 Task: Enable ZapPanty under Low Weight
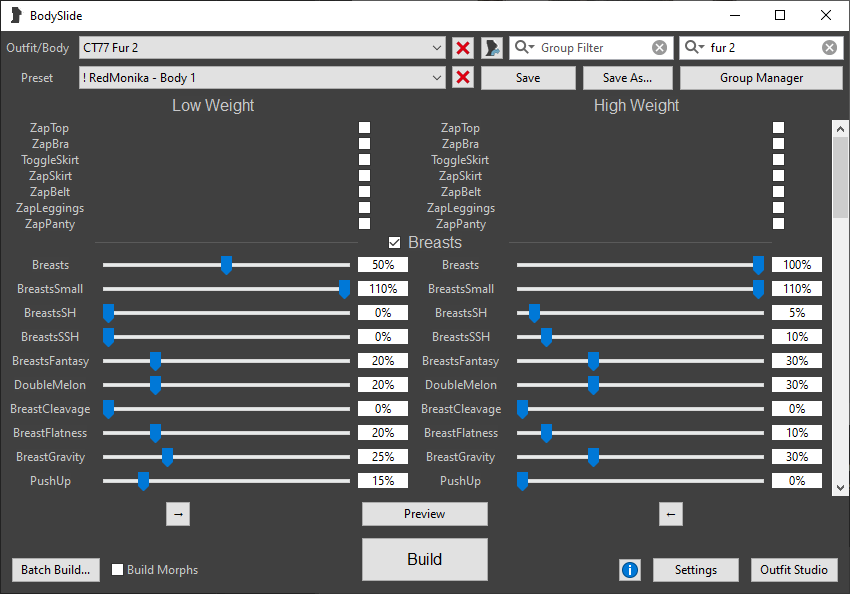pyautogui.click(x=364, y=223)
